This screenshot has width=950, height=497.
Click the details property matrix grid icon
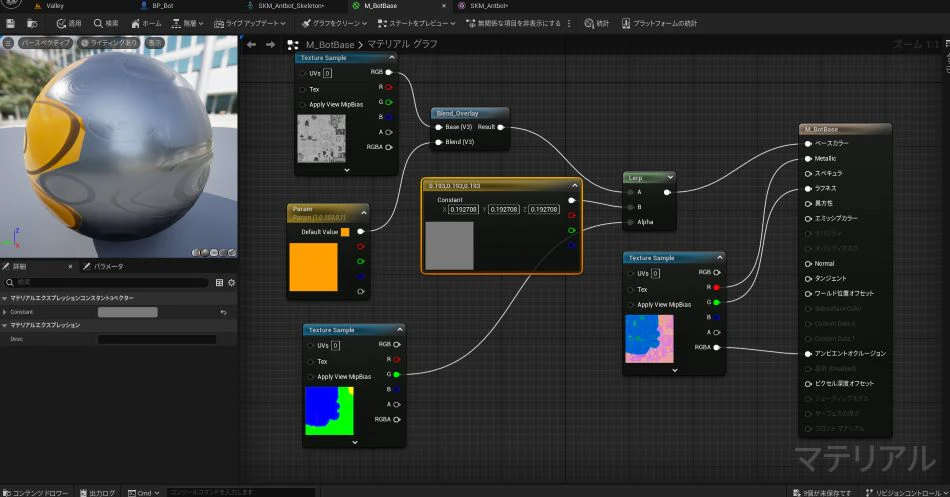coord(219,282)
